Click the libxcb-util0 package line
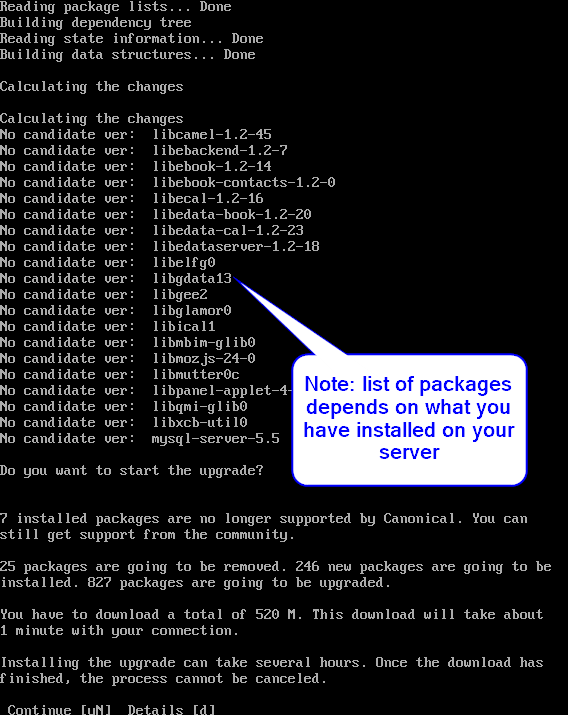The image size is (568, 715). pyautogui.click(x=124, y=422)
